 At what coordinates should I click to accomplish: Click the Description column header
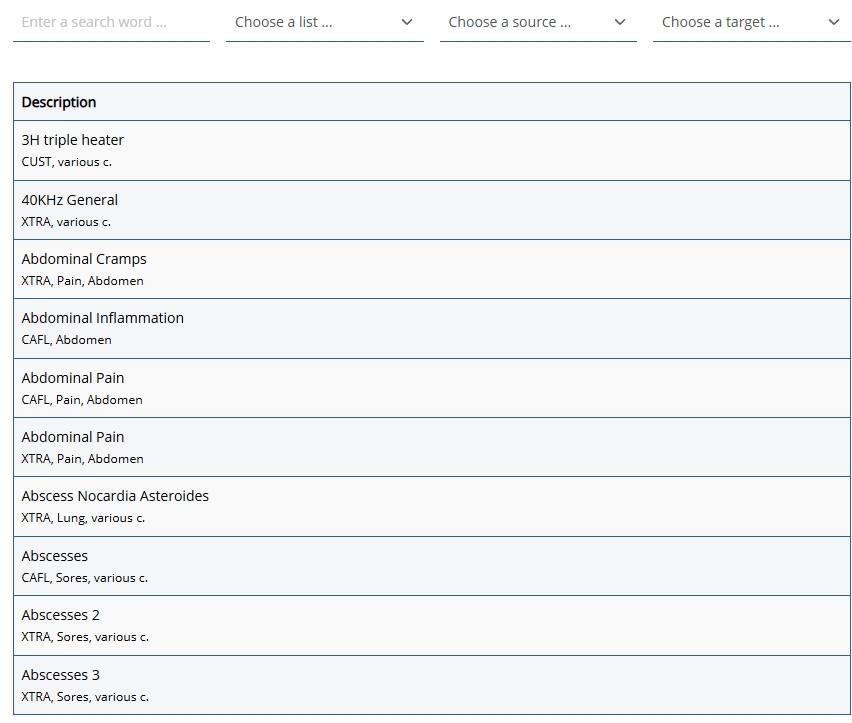59,102
